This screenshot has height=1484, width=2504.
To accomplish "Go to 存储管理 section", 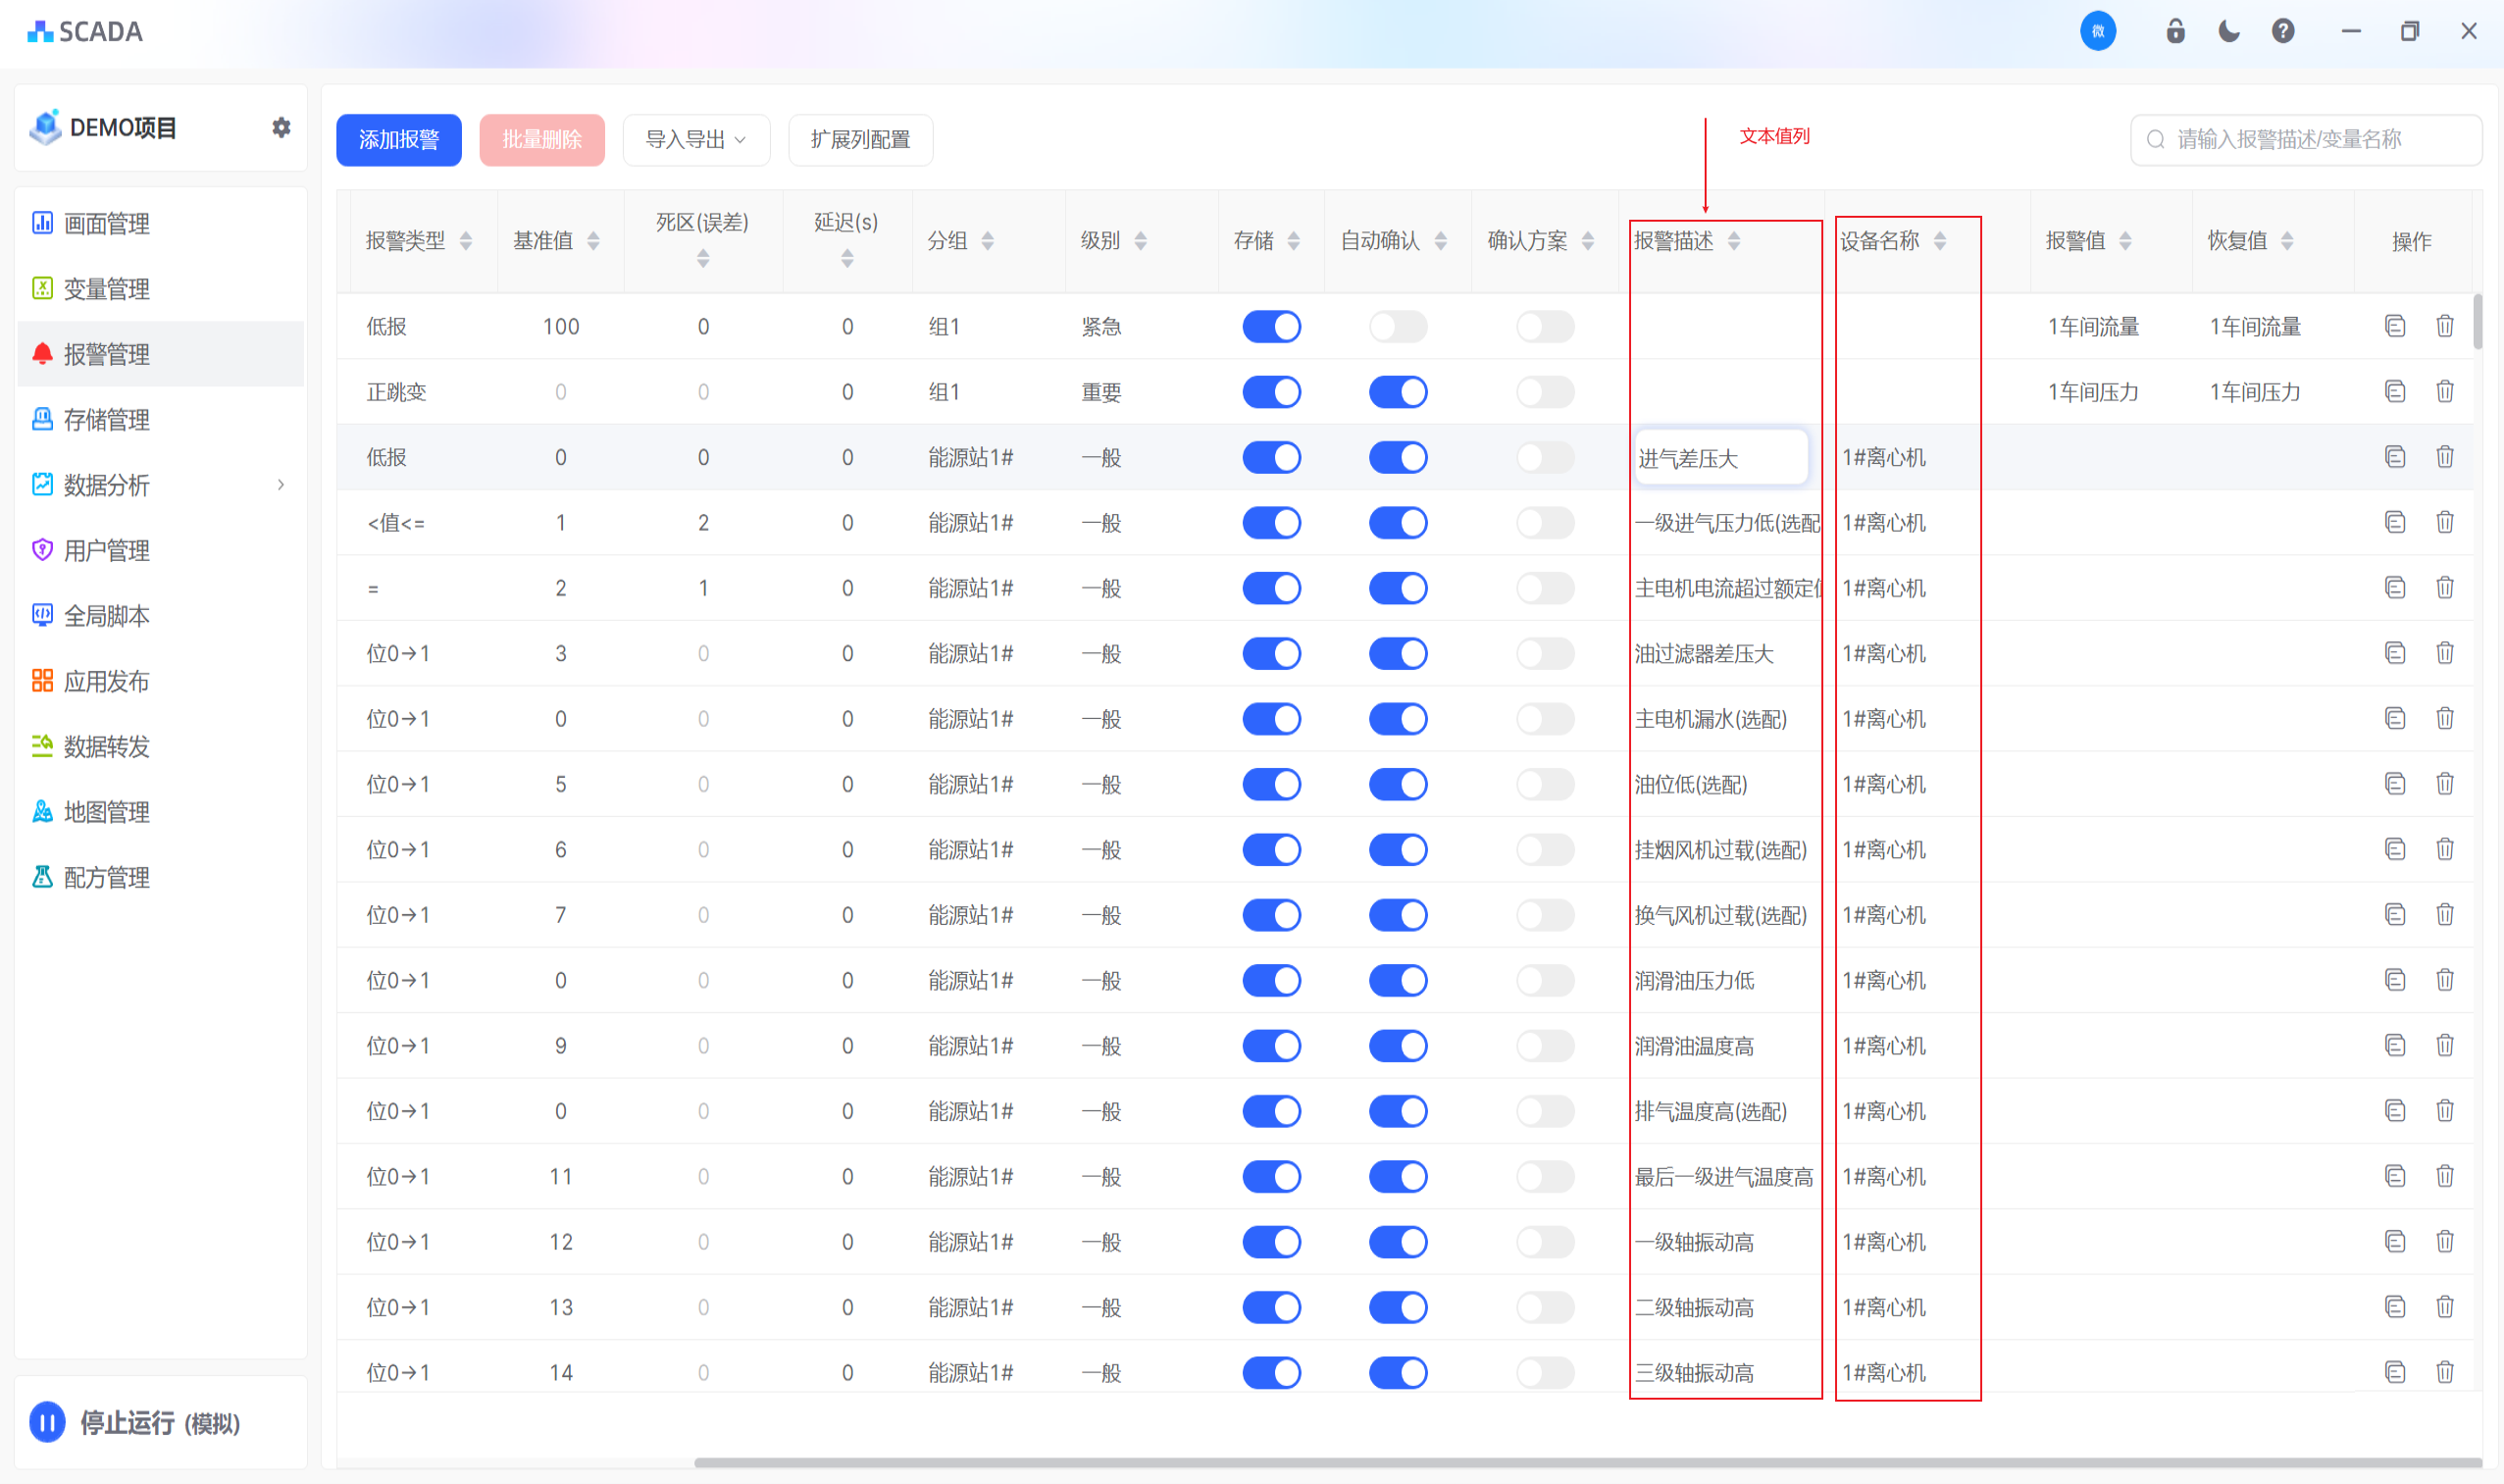I will click(x=106, y=420).
